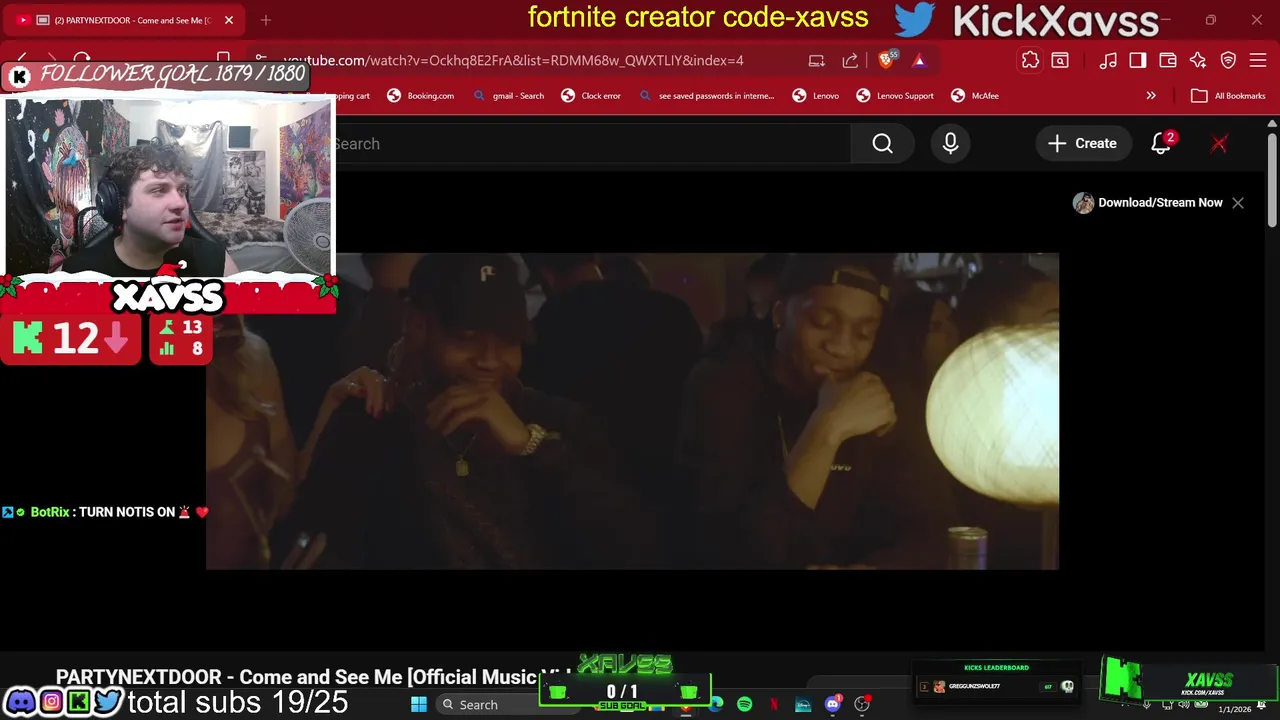Open the Lenovo Support bookmark
1280x720 pixels.
[895, 96]
